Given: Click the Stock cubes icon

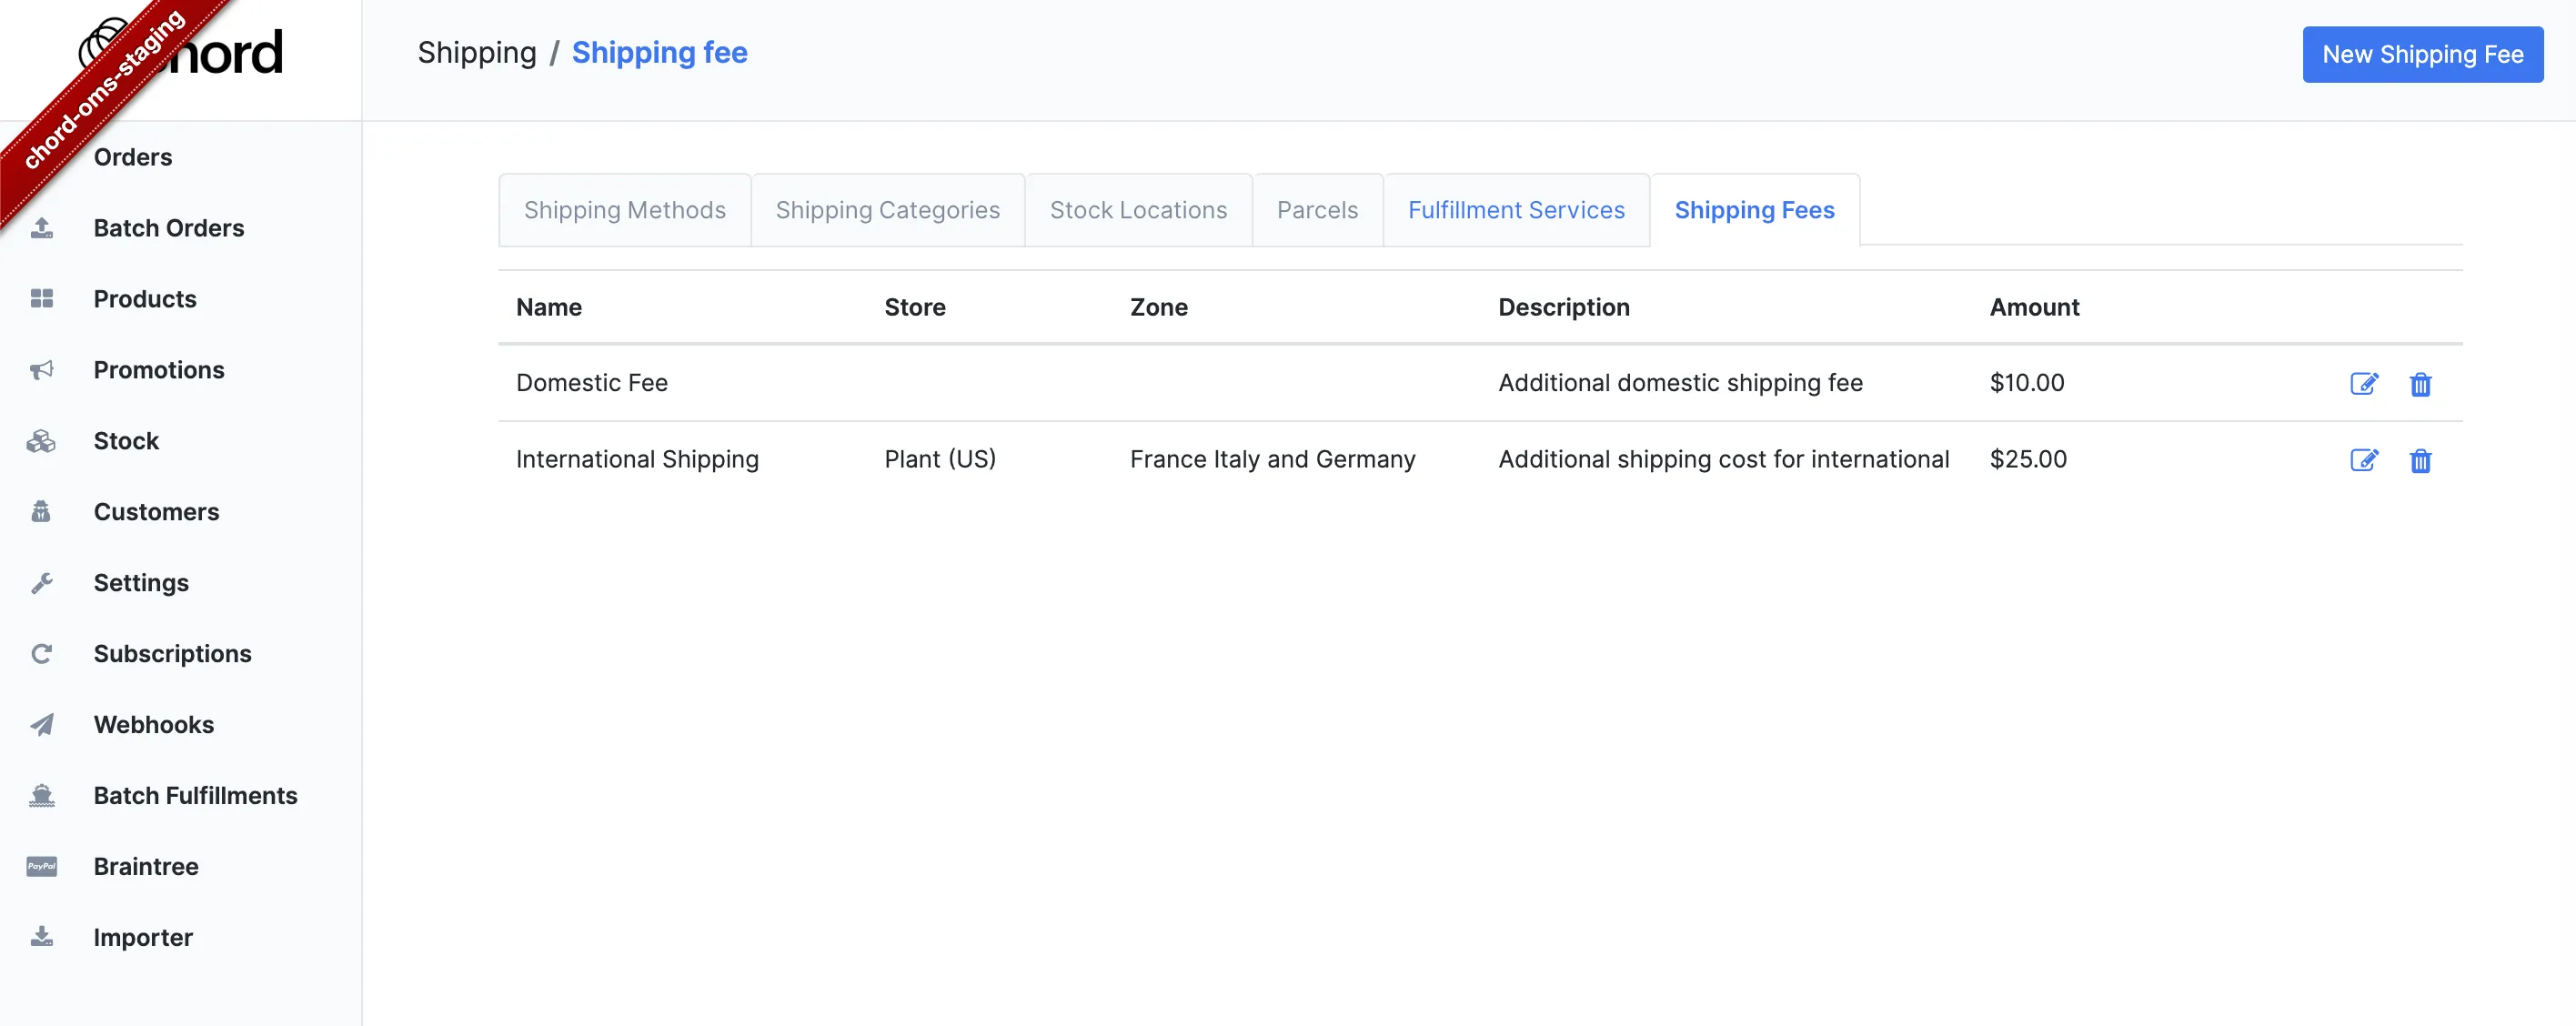Looking at the screenshot, I should click(41, 441).
